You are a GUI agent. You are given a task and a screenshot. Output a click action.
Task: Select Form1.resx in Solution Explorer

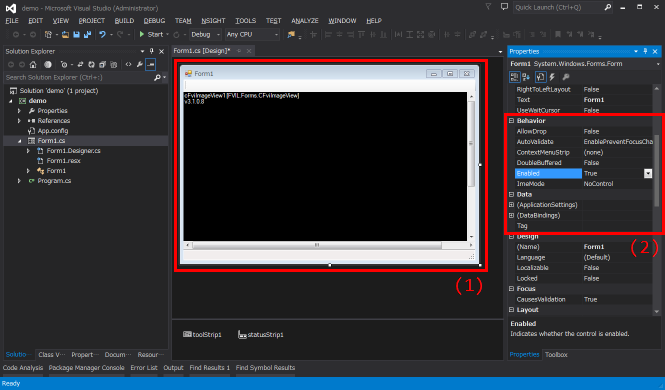(x=63, y=161)
